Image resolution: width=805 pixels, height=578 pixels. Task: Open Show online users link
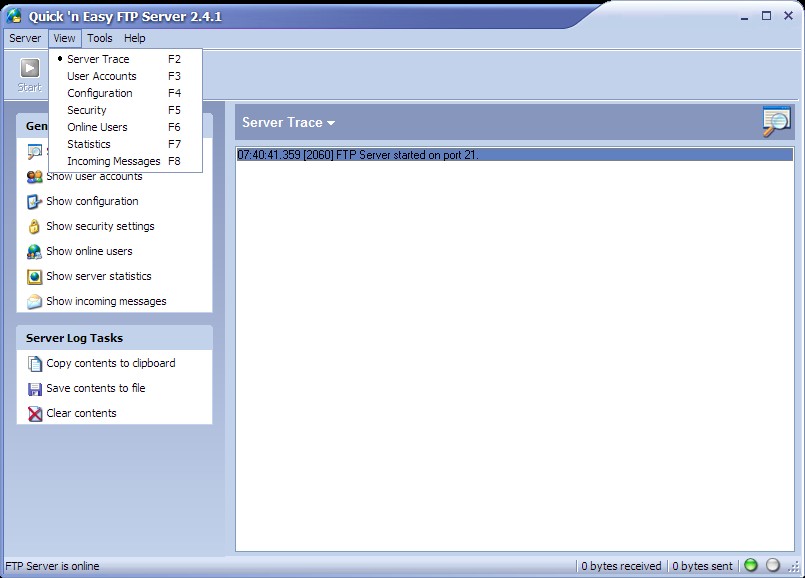click(89, 251)
